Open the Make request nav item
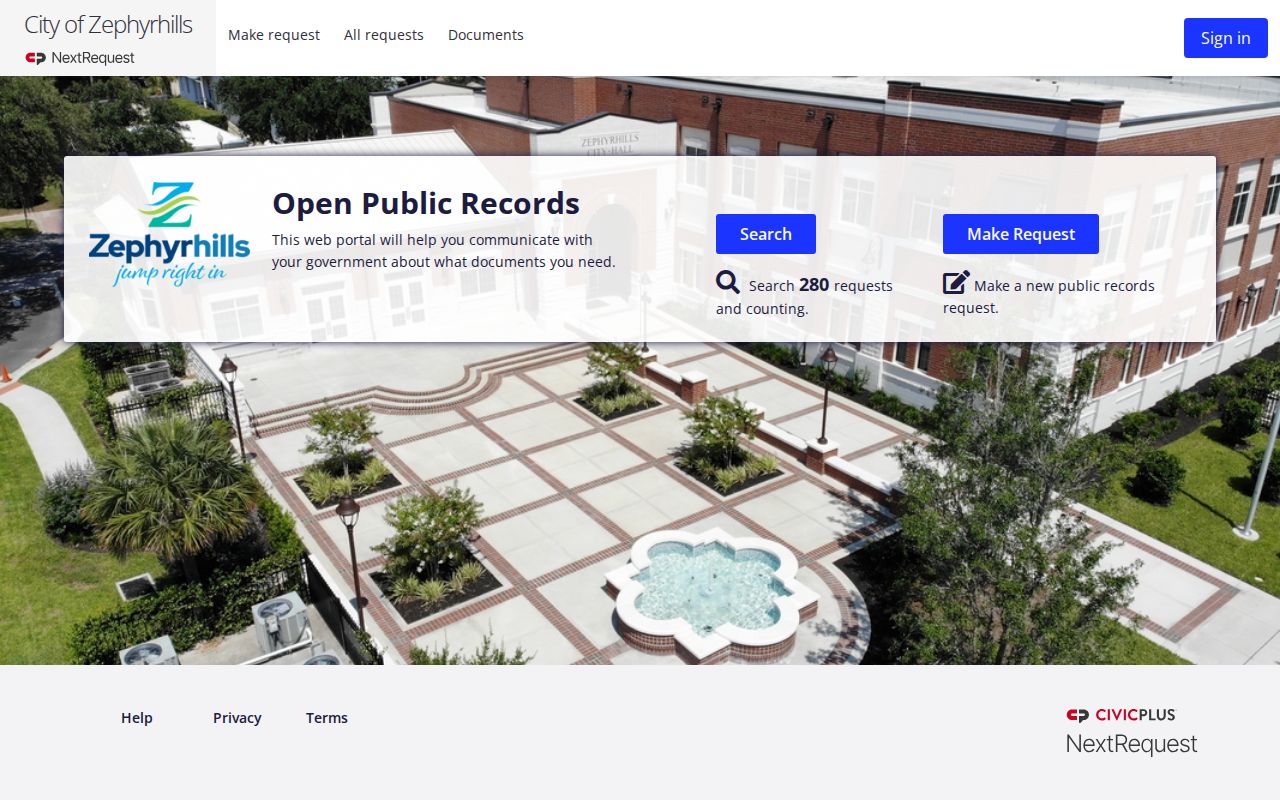Screen dimensions: 1280x800 tap(274, 35)
